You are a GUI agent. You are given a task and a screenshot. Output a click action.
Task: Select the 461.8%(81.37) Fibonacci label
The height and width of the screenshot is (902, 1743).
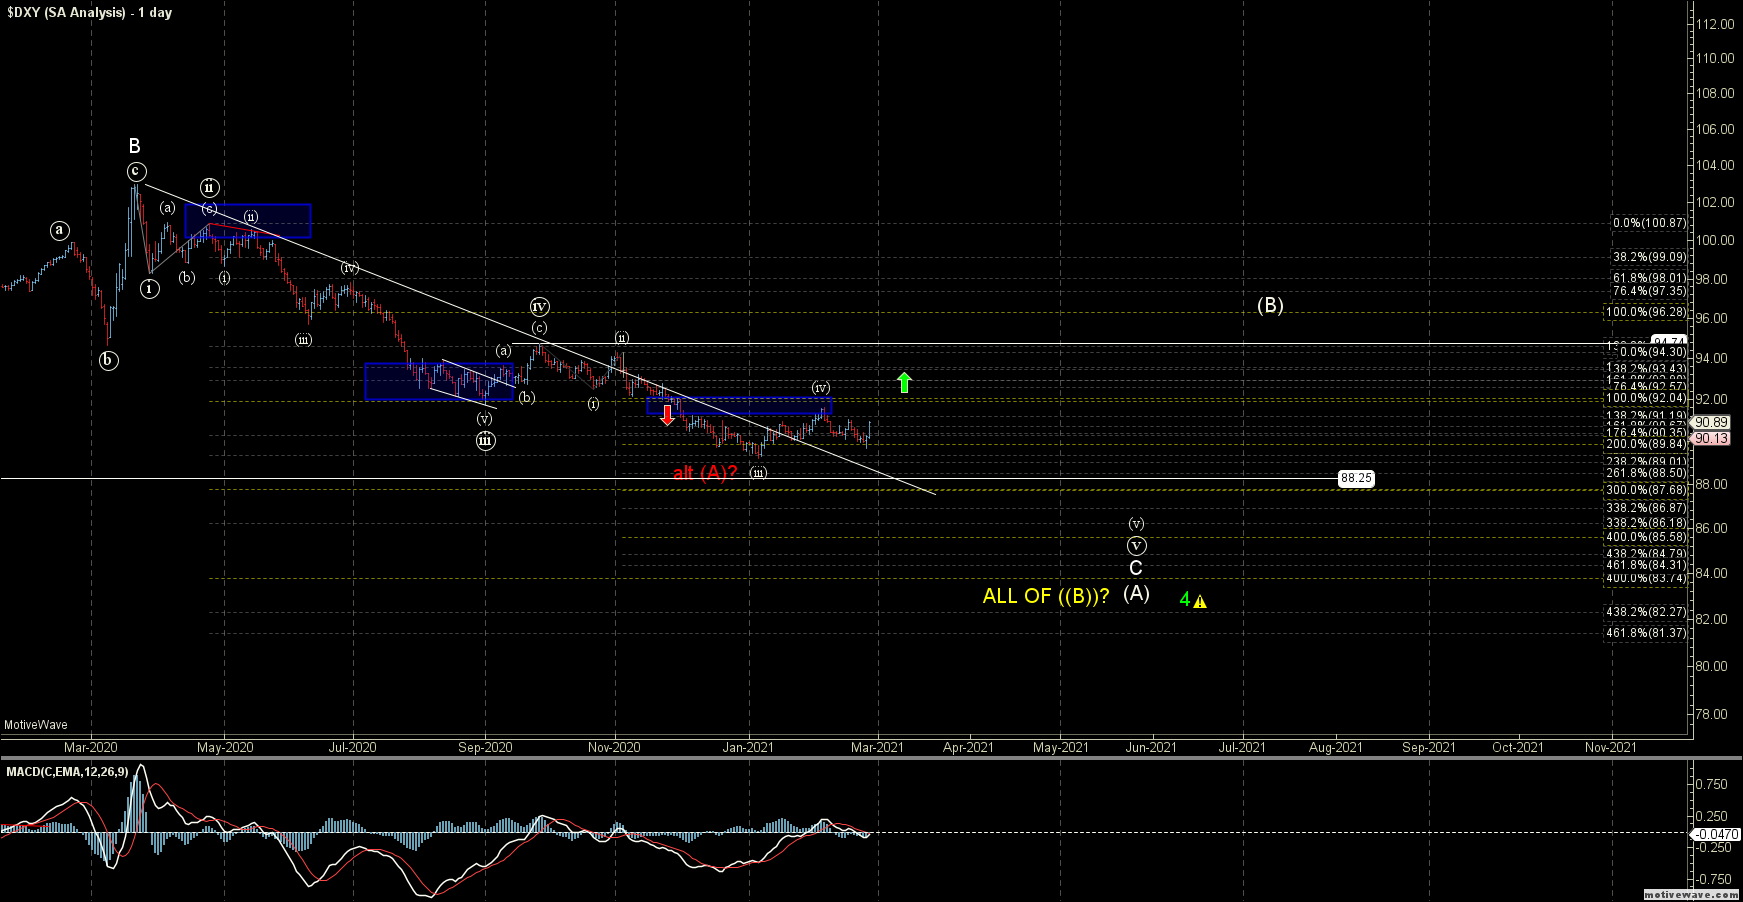point(1646,633)
